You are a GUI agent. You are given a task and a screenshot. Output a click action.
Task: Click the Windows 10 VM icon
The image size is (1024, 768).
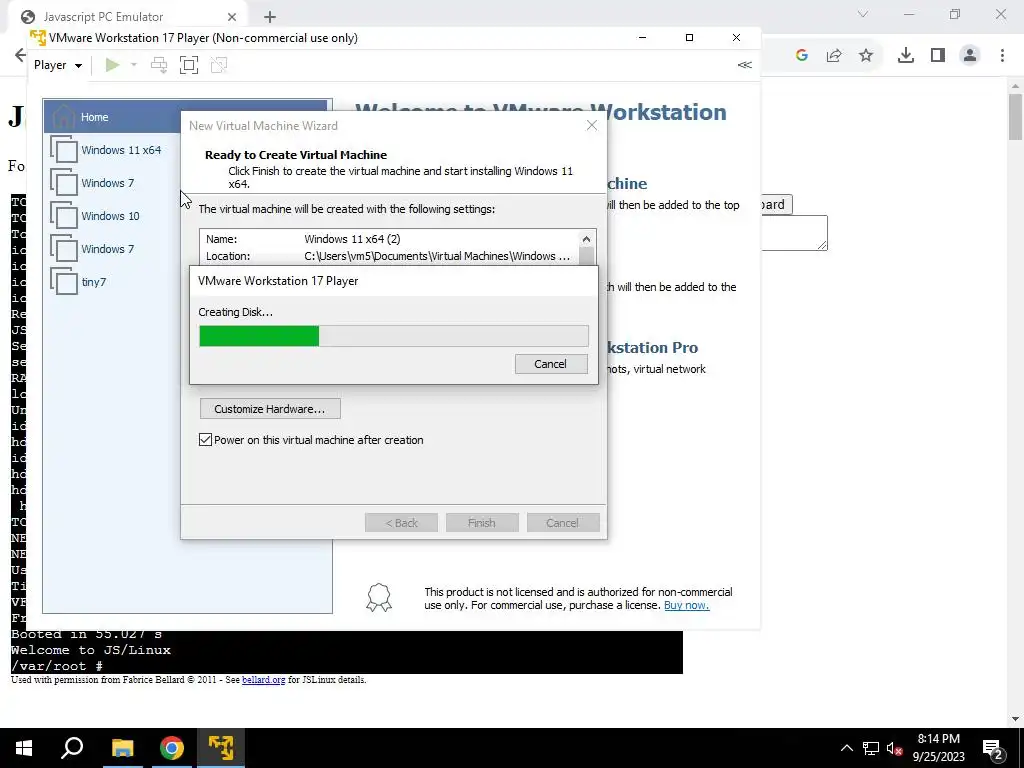click(x=63, y=216)
